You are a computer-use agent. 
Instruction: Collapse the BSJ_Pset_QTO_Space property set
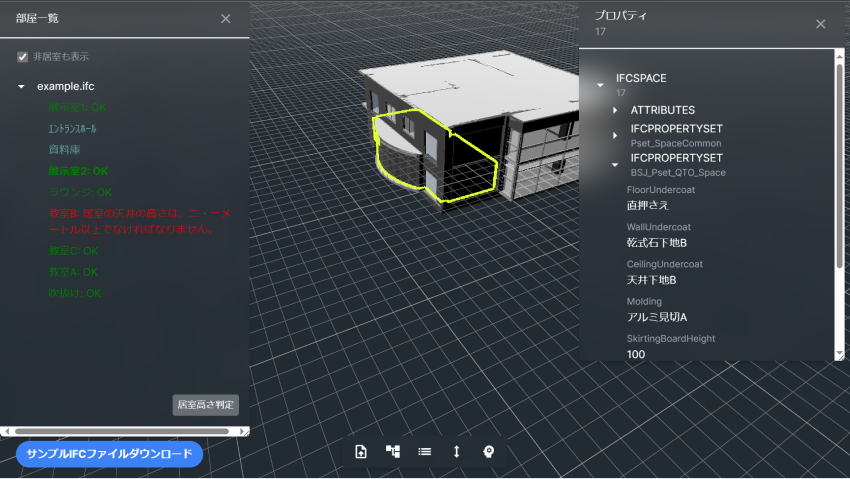coord(615,165)
